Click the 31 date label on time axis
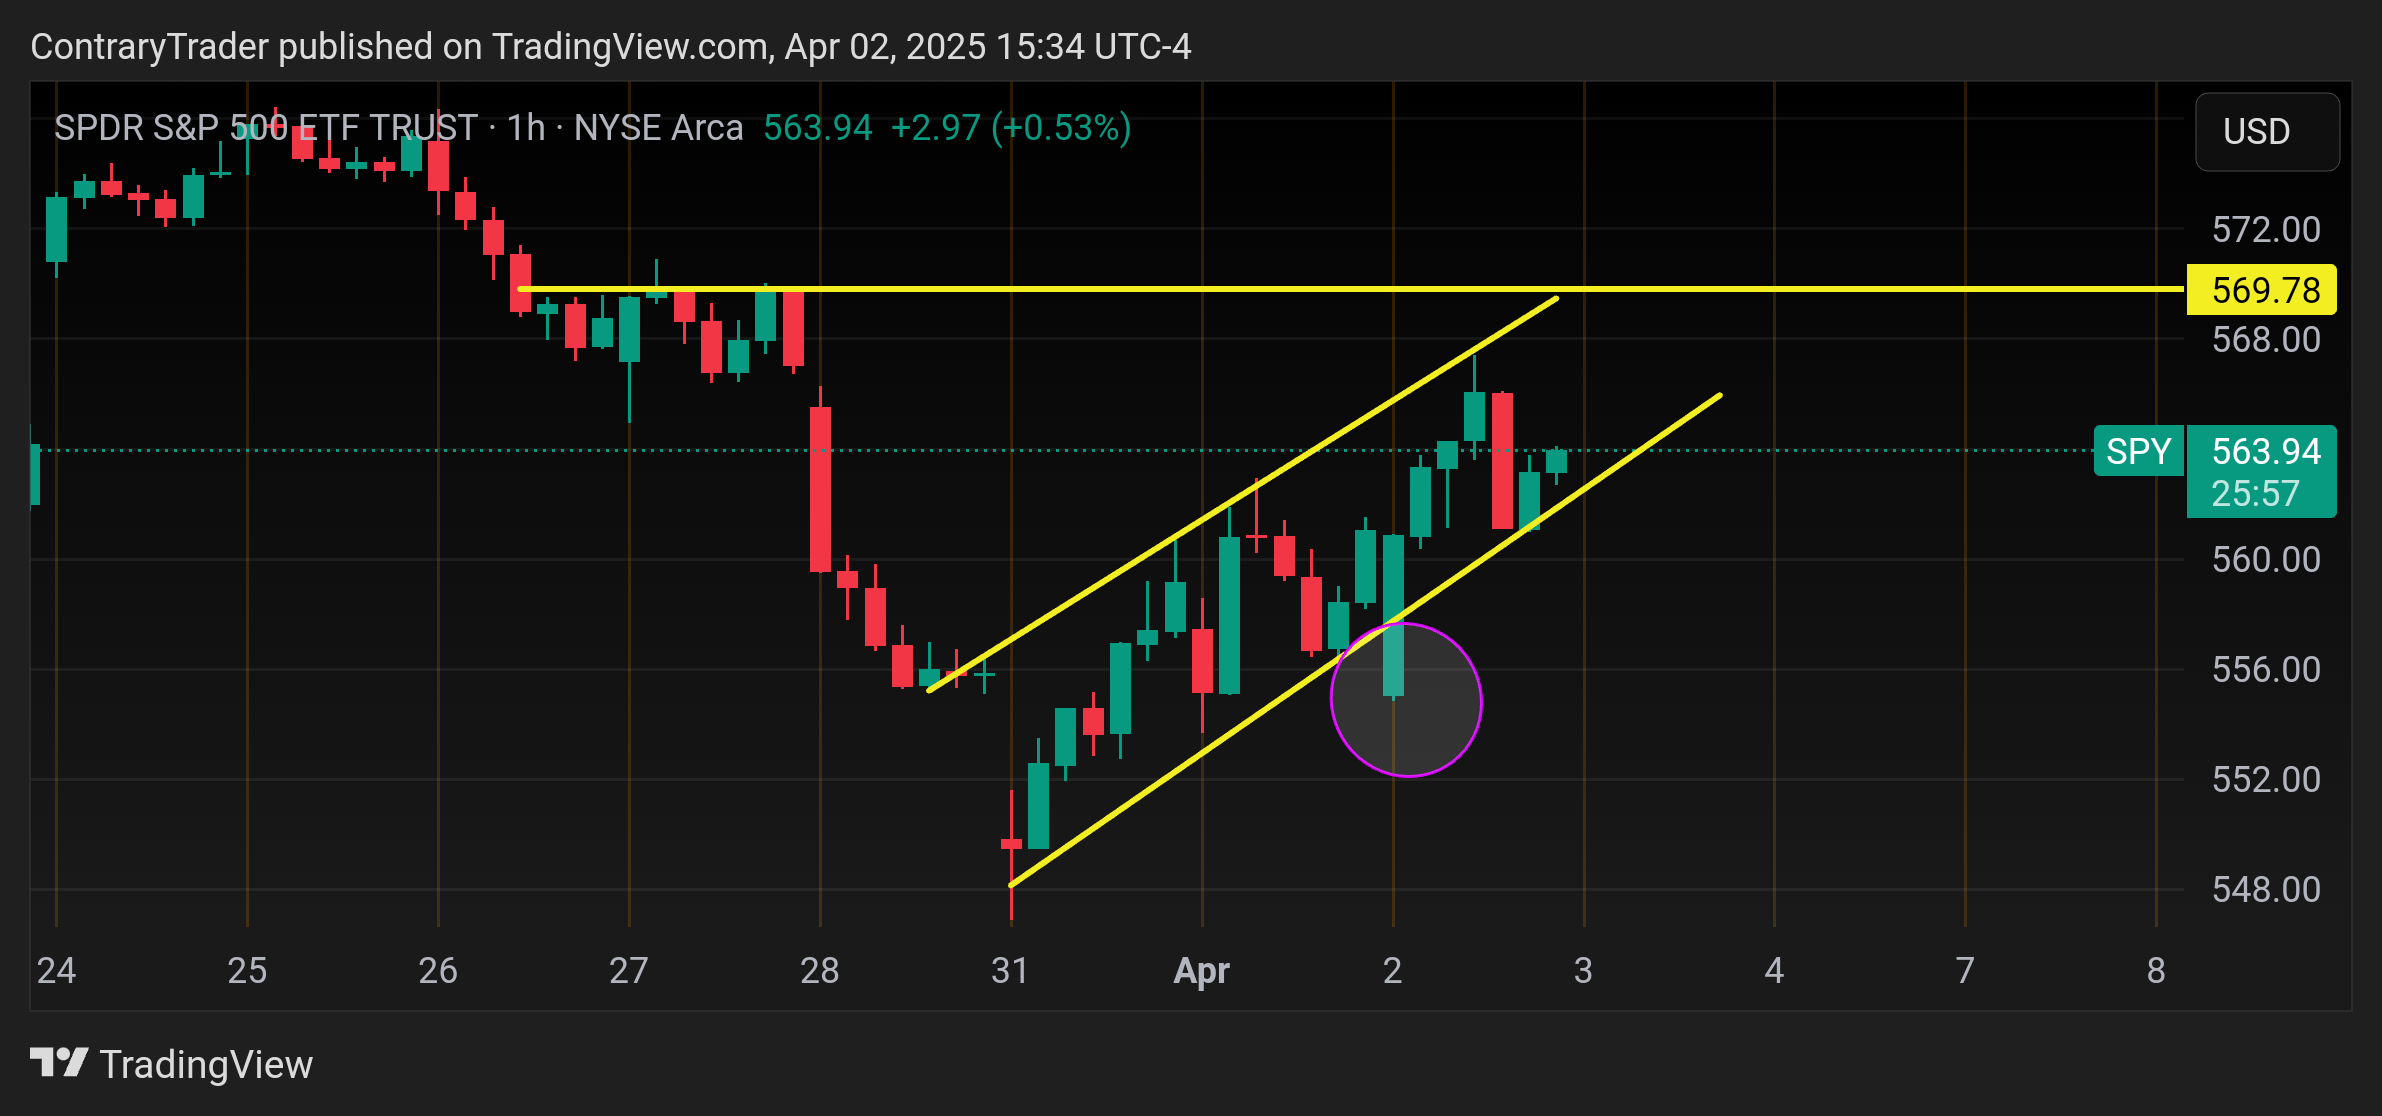This screenshot has height=1116, width=2382. [1010, 971]
